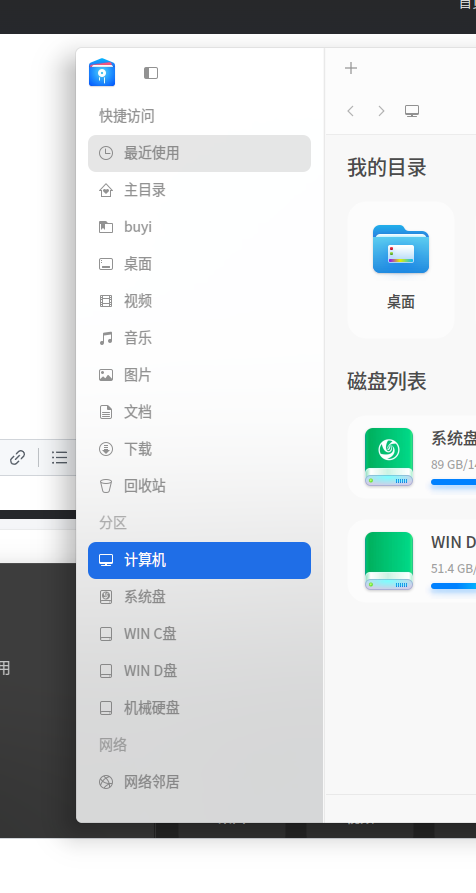Click the picture icon beside 图片
This screenshot has height=893, width=476.
tap(106, 375)
